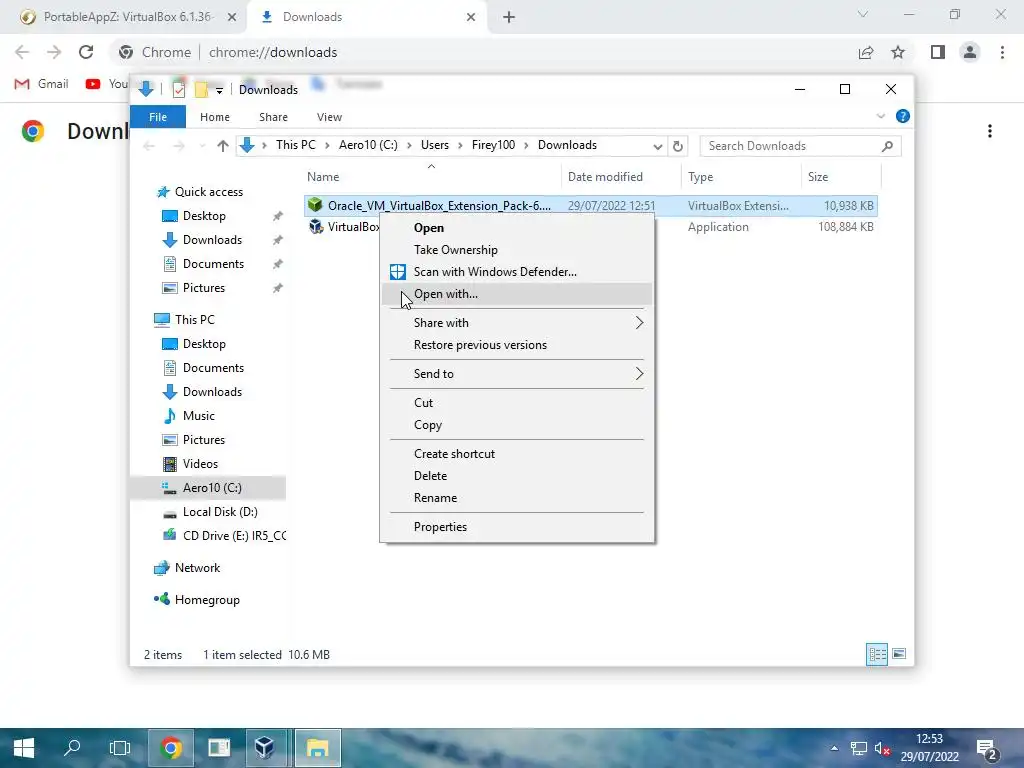
Task: Refresh the Downloads folder view
Action: pos(678,146)
